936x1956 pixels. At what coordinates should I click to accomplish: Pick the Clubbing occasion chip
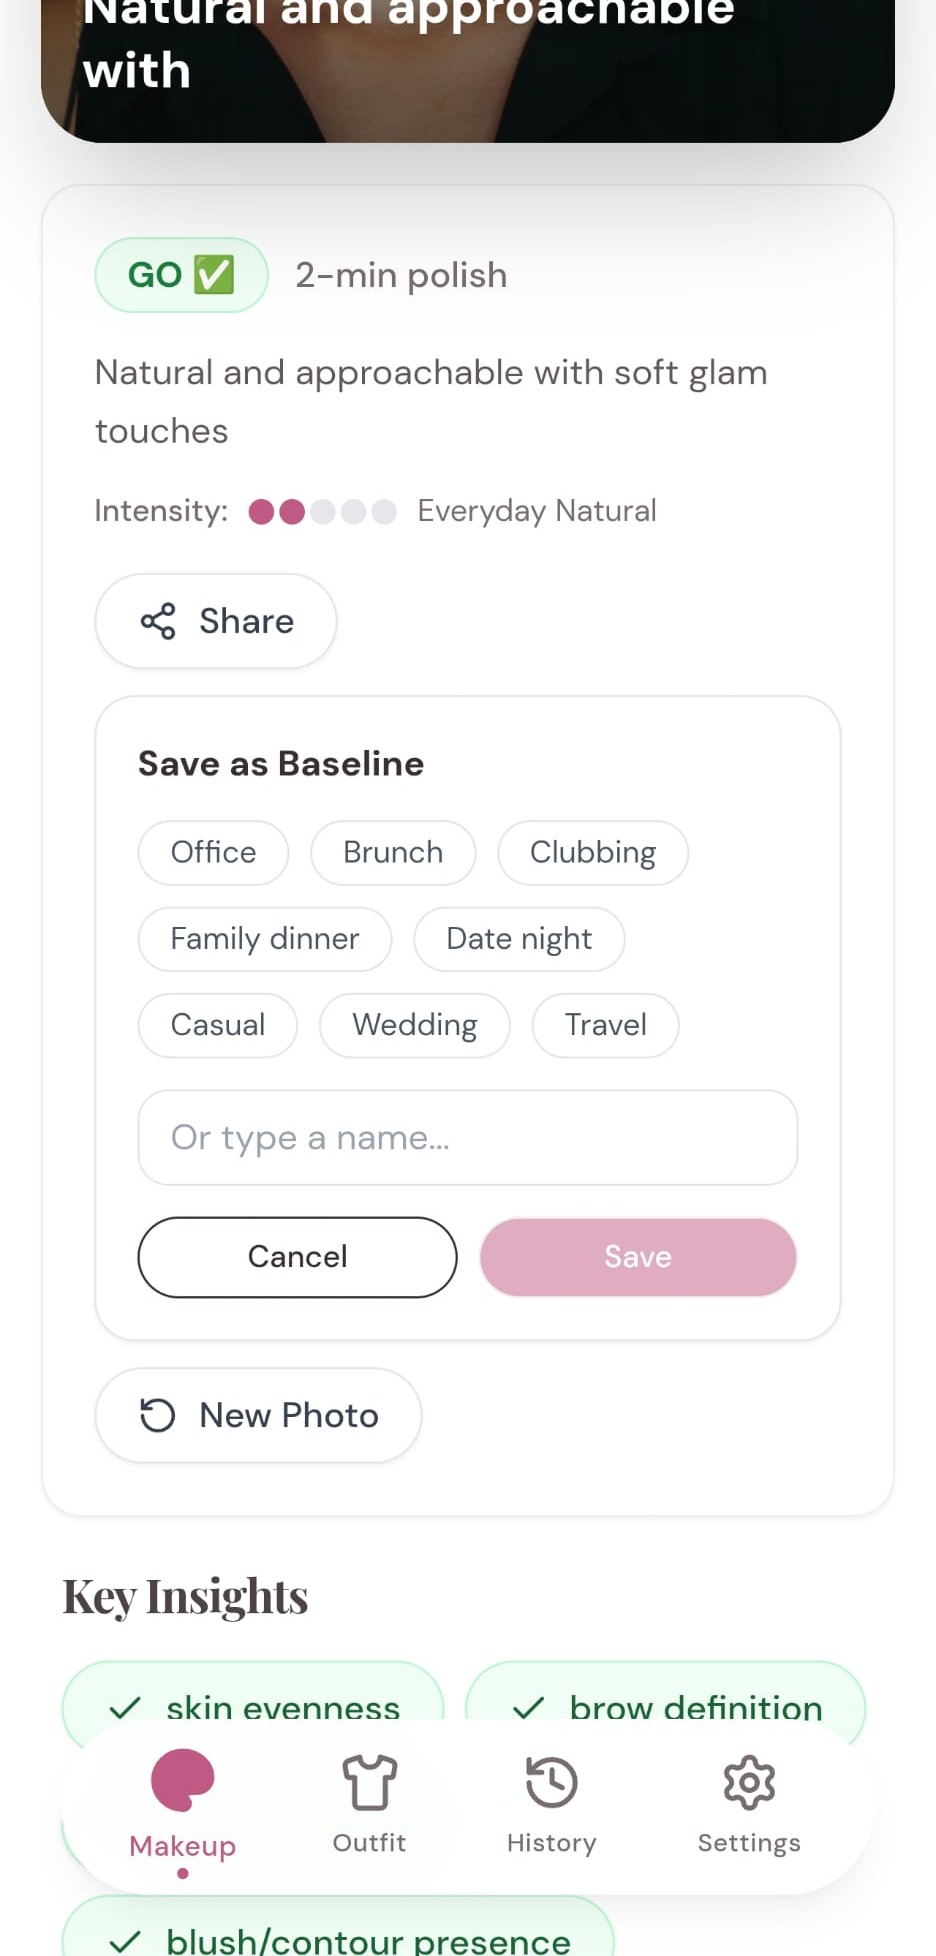coord(593,853)
